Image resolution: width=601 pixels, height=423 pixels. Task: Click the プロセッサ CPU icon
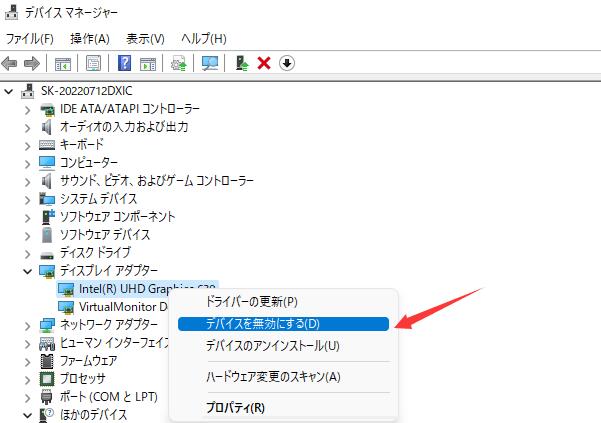coord(47,379)
